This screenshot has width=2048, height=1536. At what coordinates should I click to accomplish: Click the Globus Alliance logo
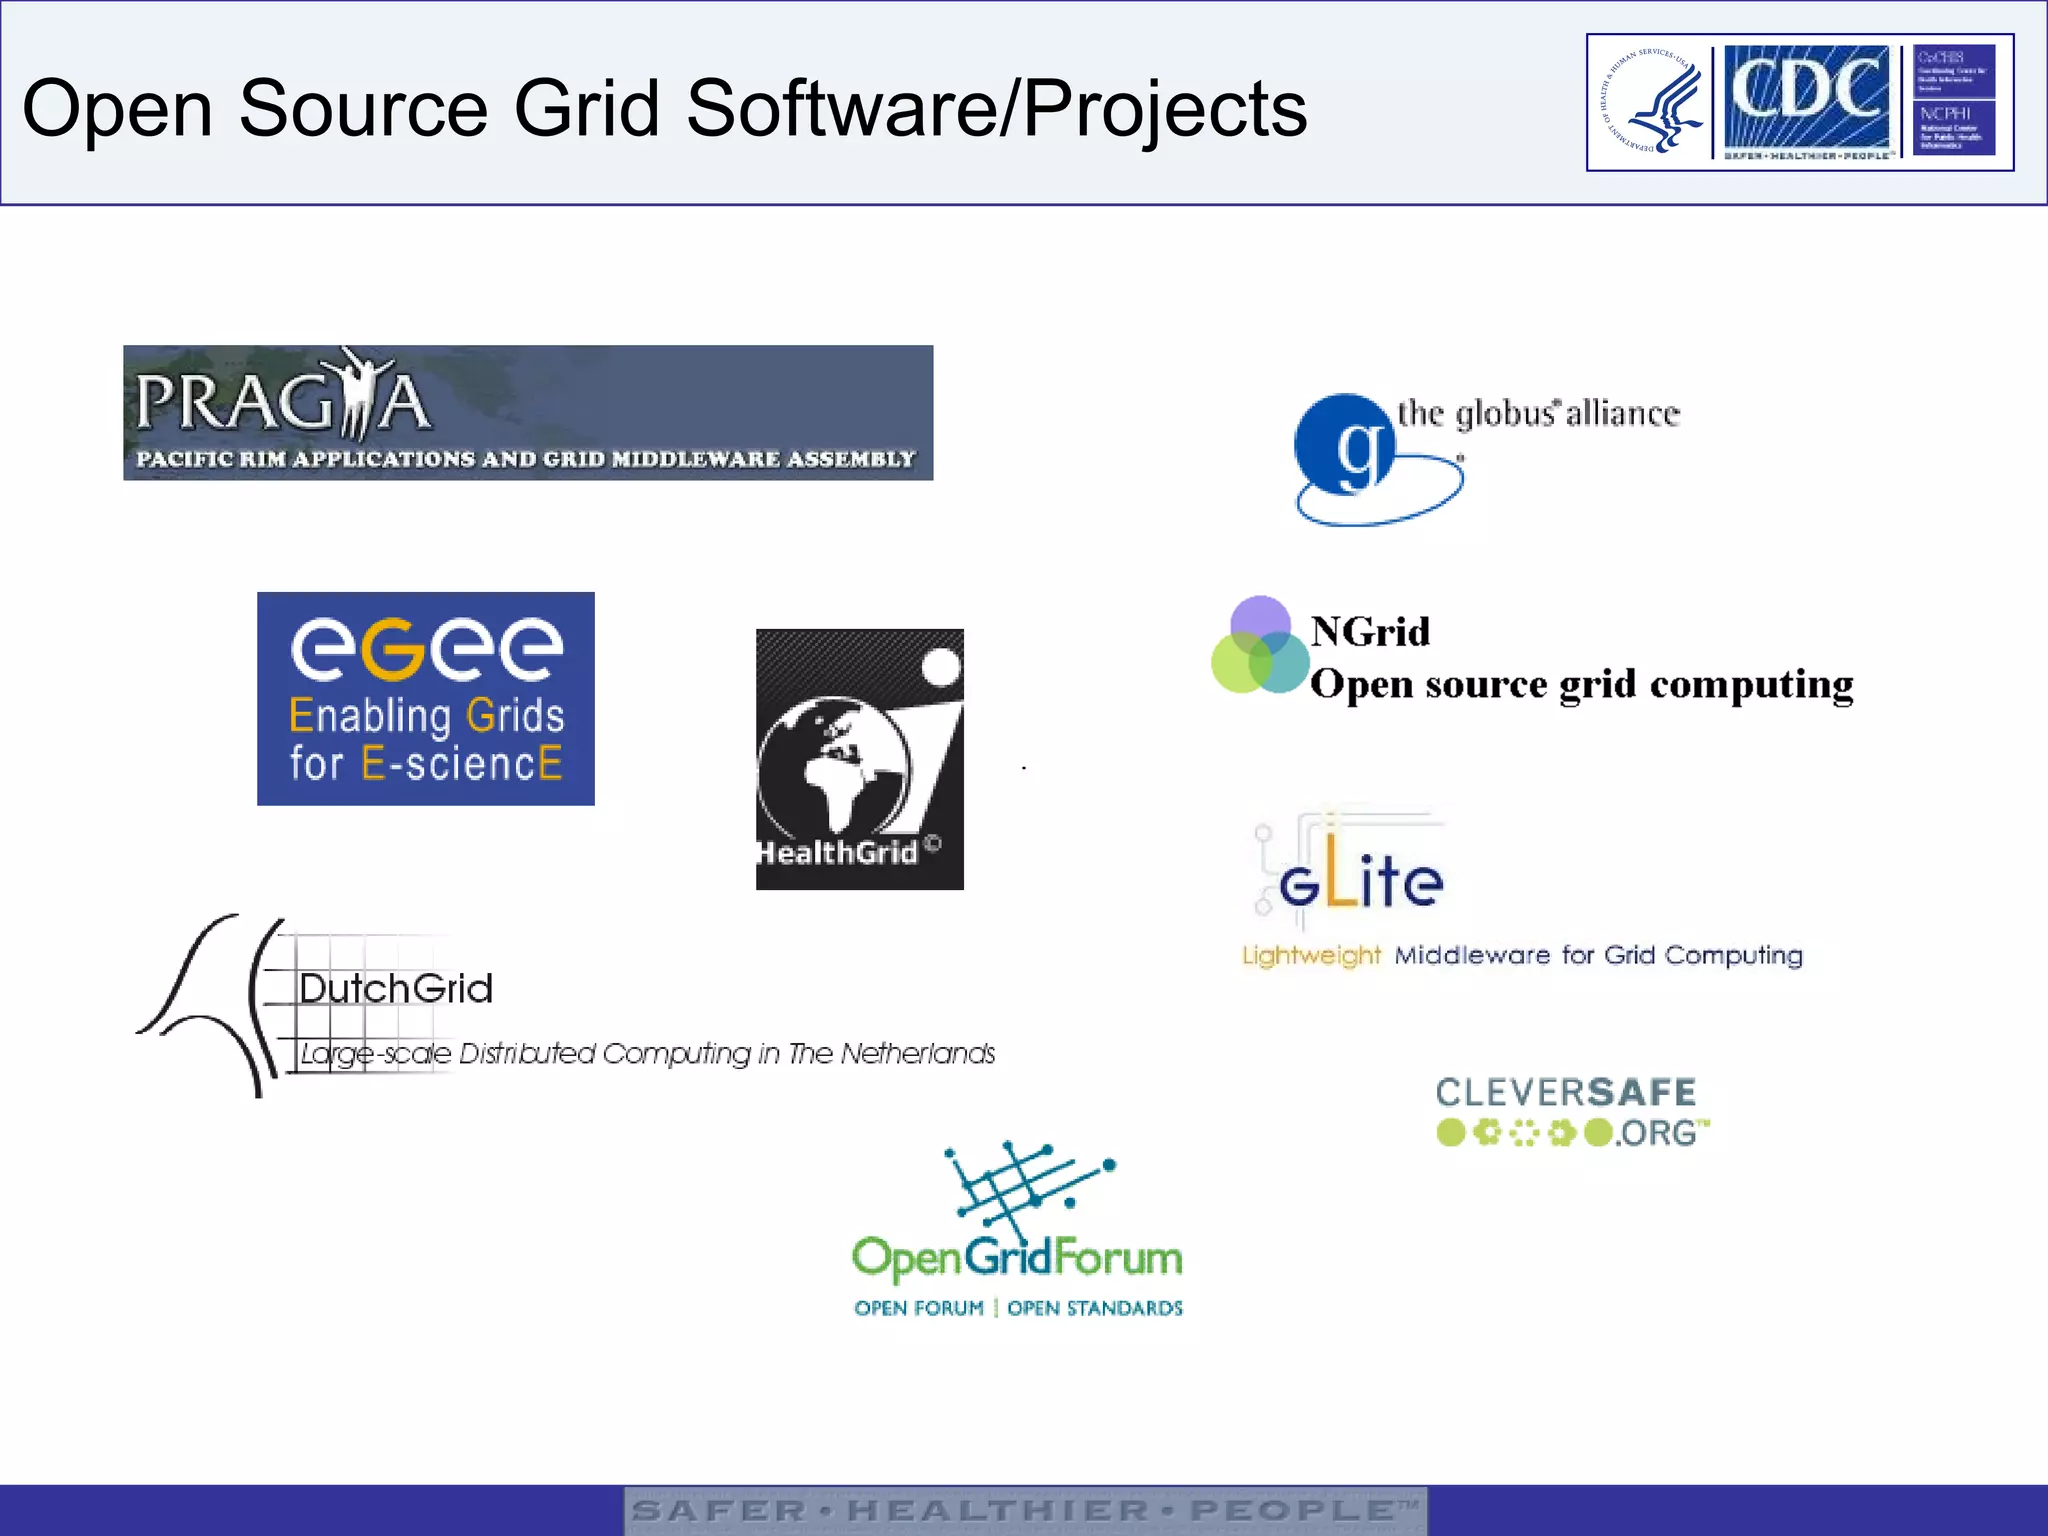pyautogui.click(x=1486, y=459)
